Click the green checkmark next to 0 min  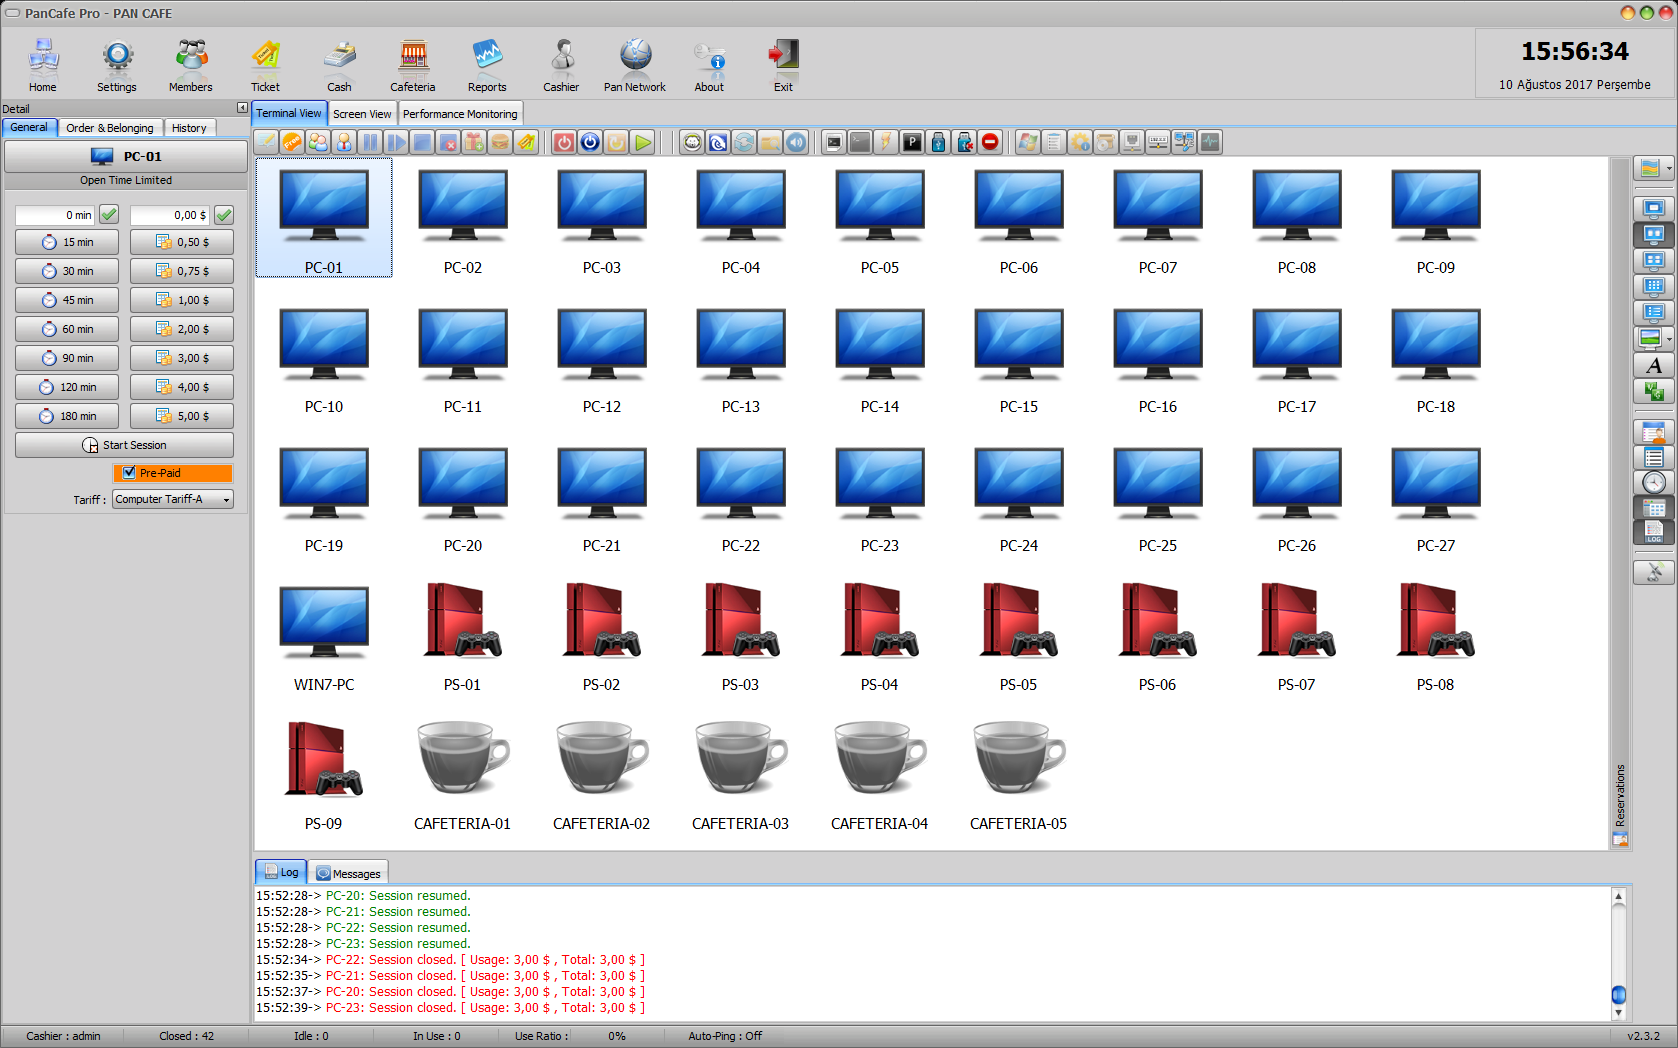tap(108, 214)
